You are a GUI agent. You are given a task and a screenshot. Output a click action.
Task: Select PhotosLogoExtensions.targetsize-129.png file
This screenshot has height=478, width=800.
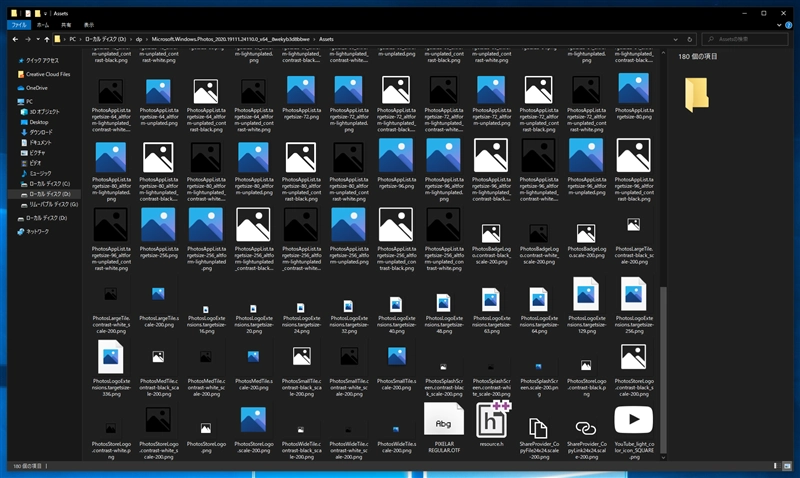[586, 306]
